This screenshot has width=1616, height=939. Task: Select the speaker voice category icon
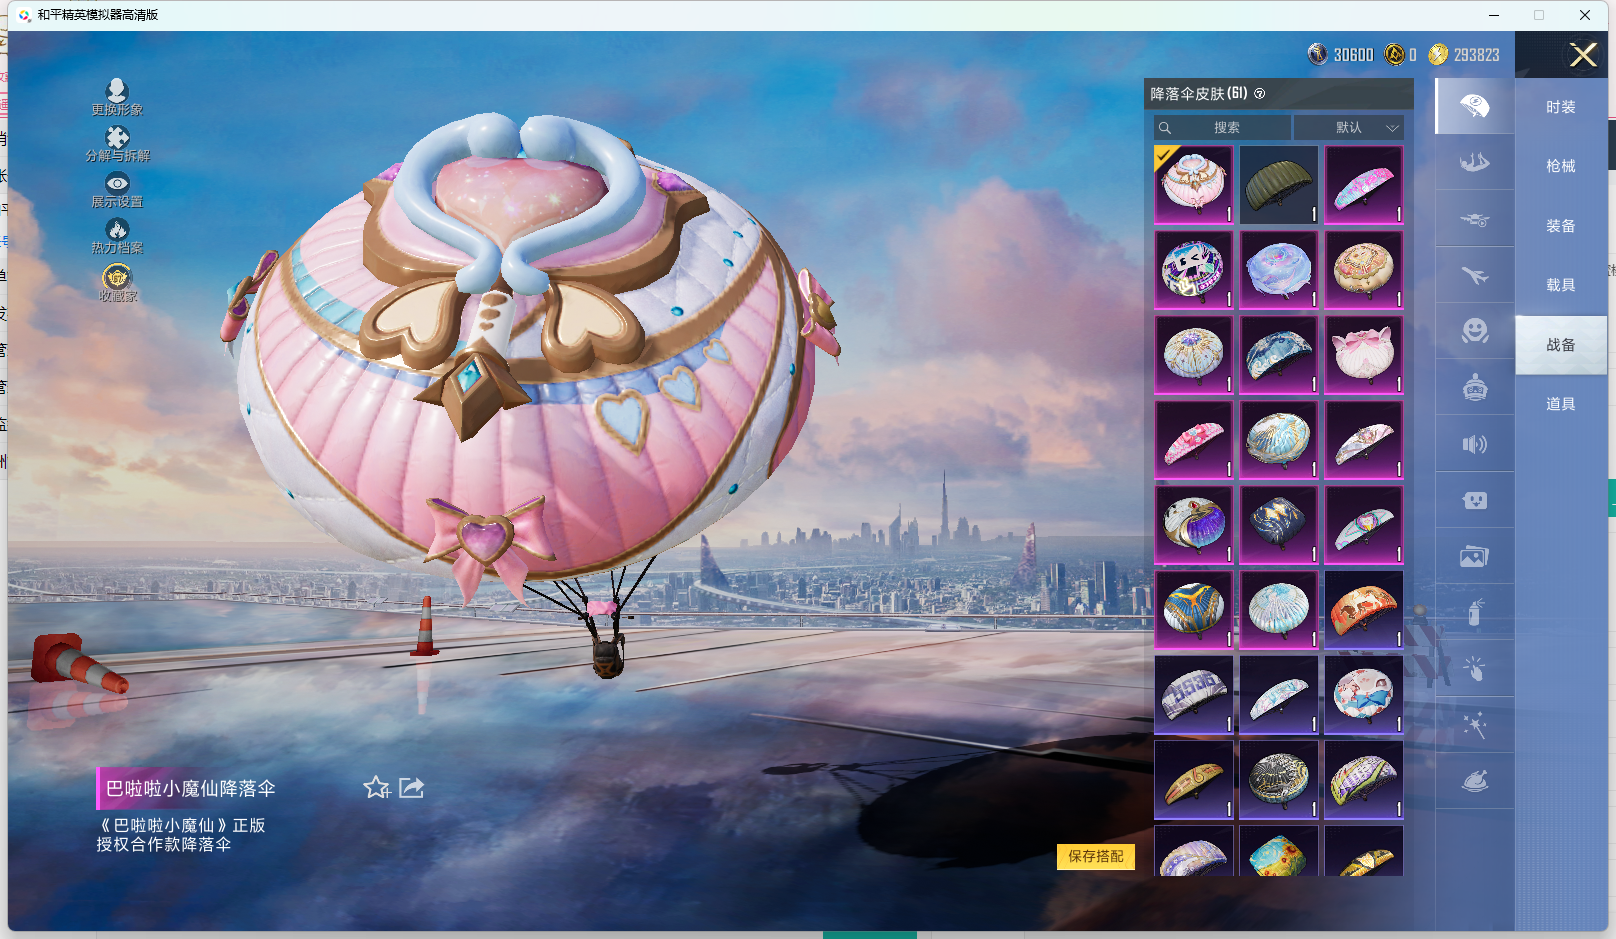click(1474, 444)
